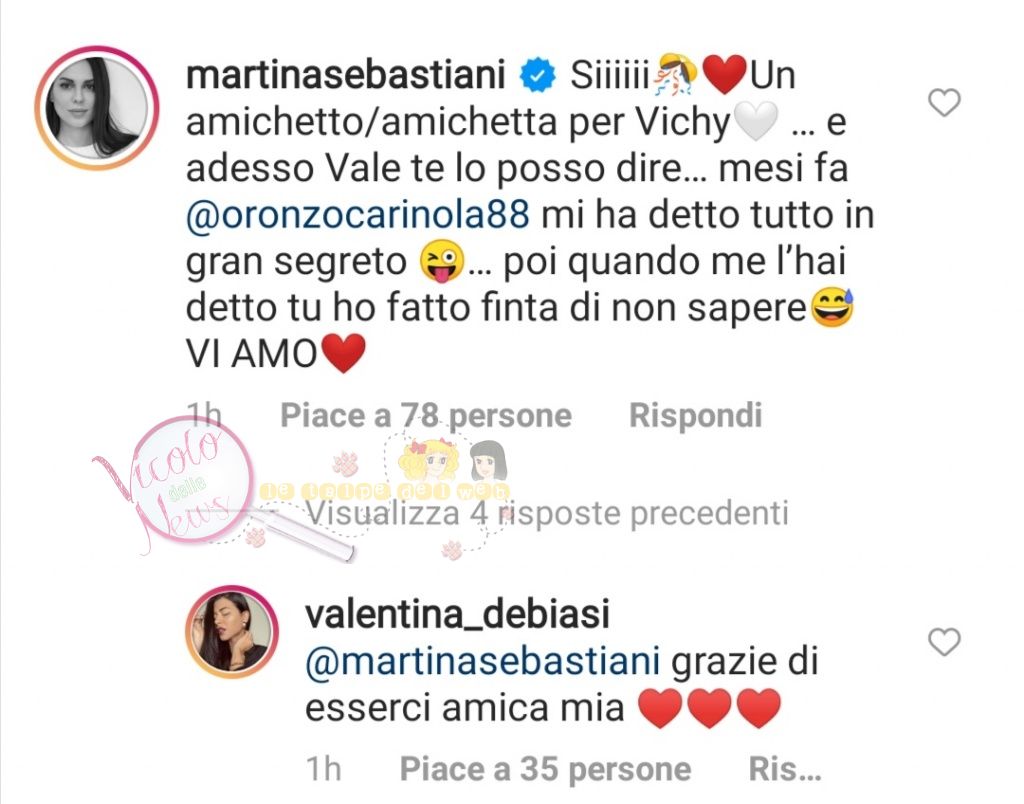Like martinasebastiani's comment with the heart

944,103
